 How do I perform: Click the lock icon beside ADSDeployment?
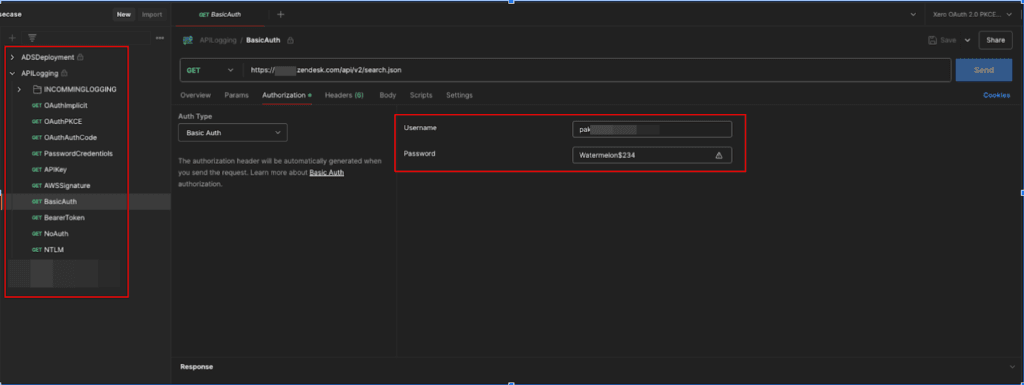[x=80, y=57]
